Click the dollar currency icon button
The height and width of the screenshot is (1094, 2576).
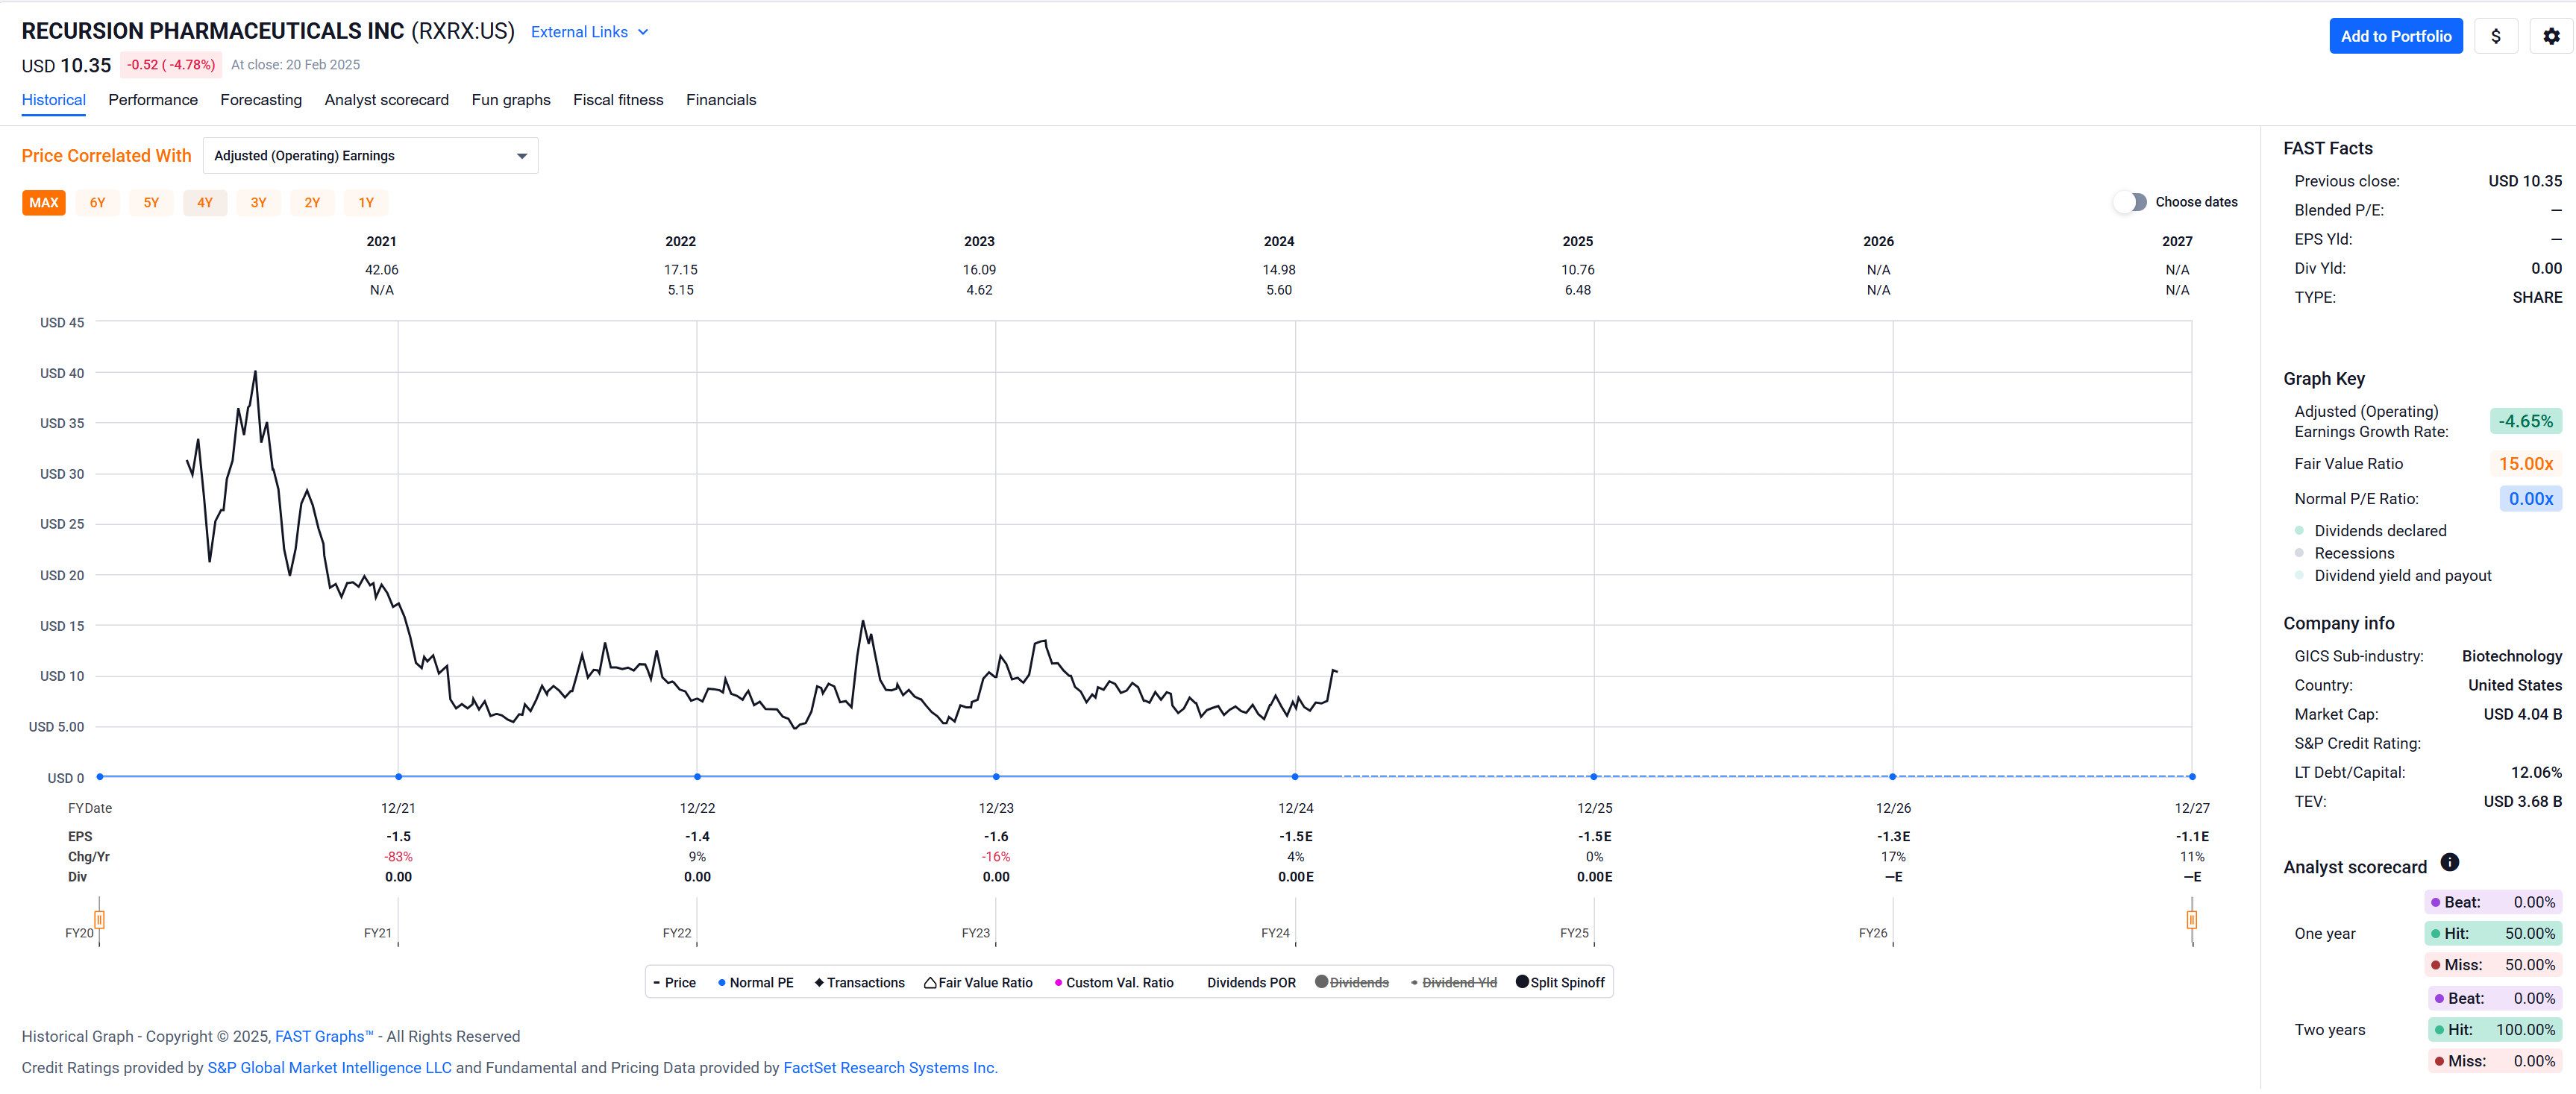[x=2496, y=36]
